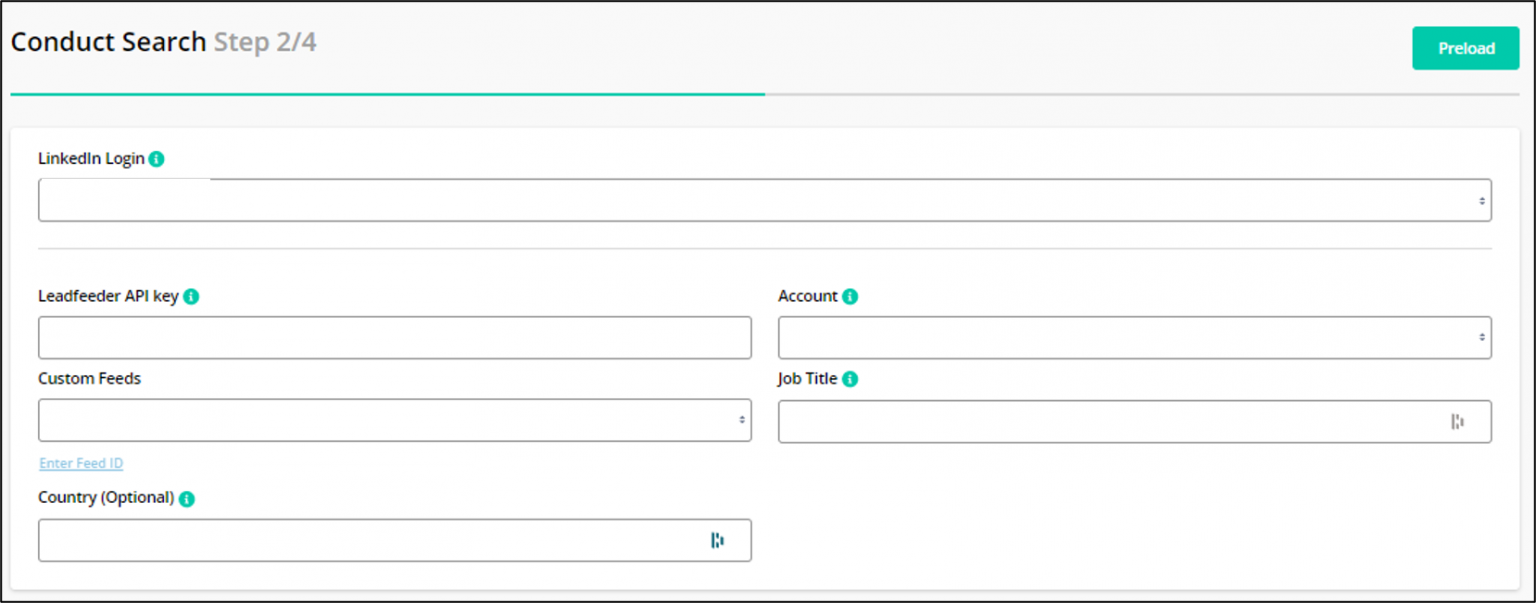The height and width of the screenshot is (603, 1536).
Task: Open the Enter Feed ID link
Action: tap(80, 463)
